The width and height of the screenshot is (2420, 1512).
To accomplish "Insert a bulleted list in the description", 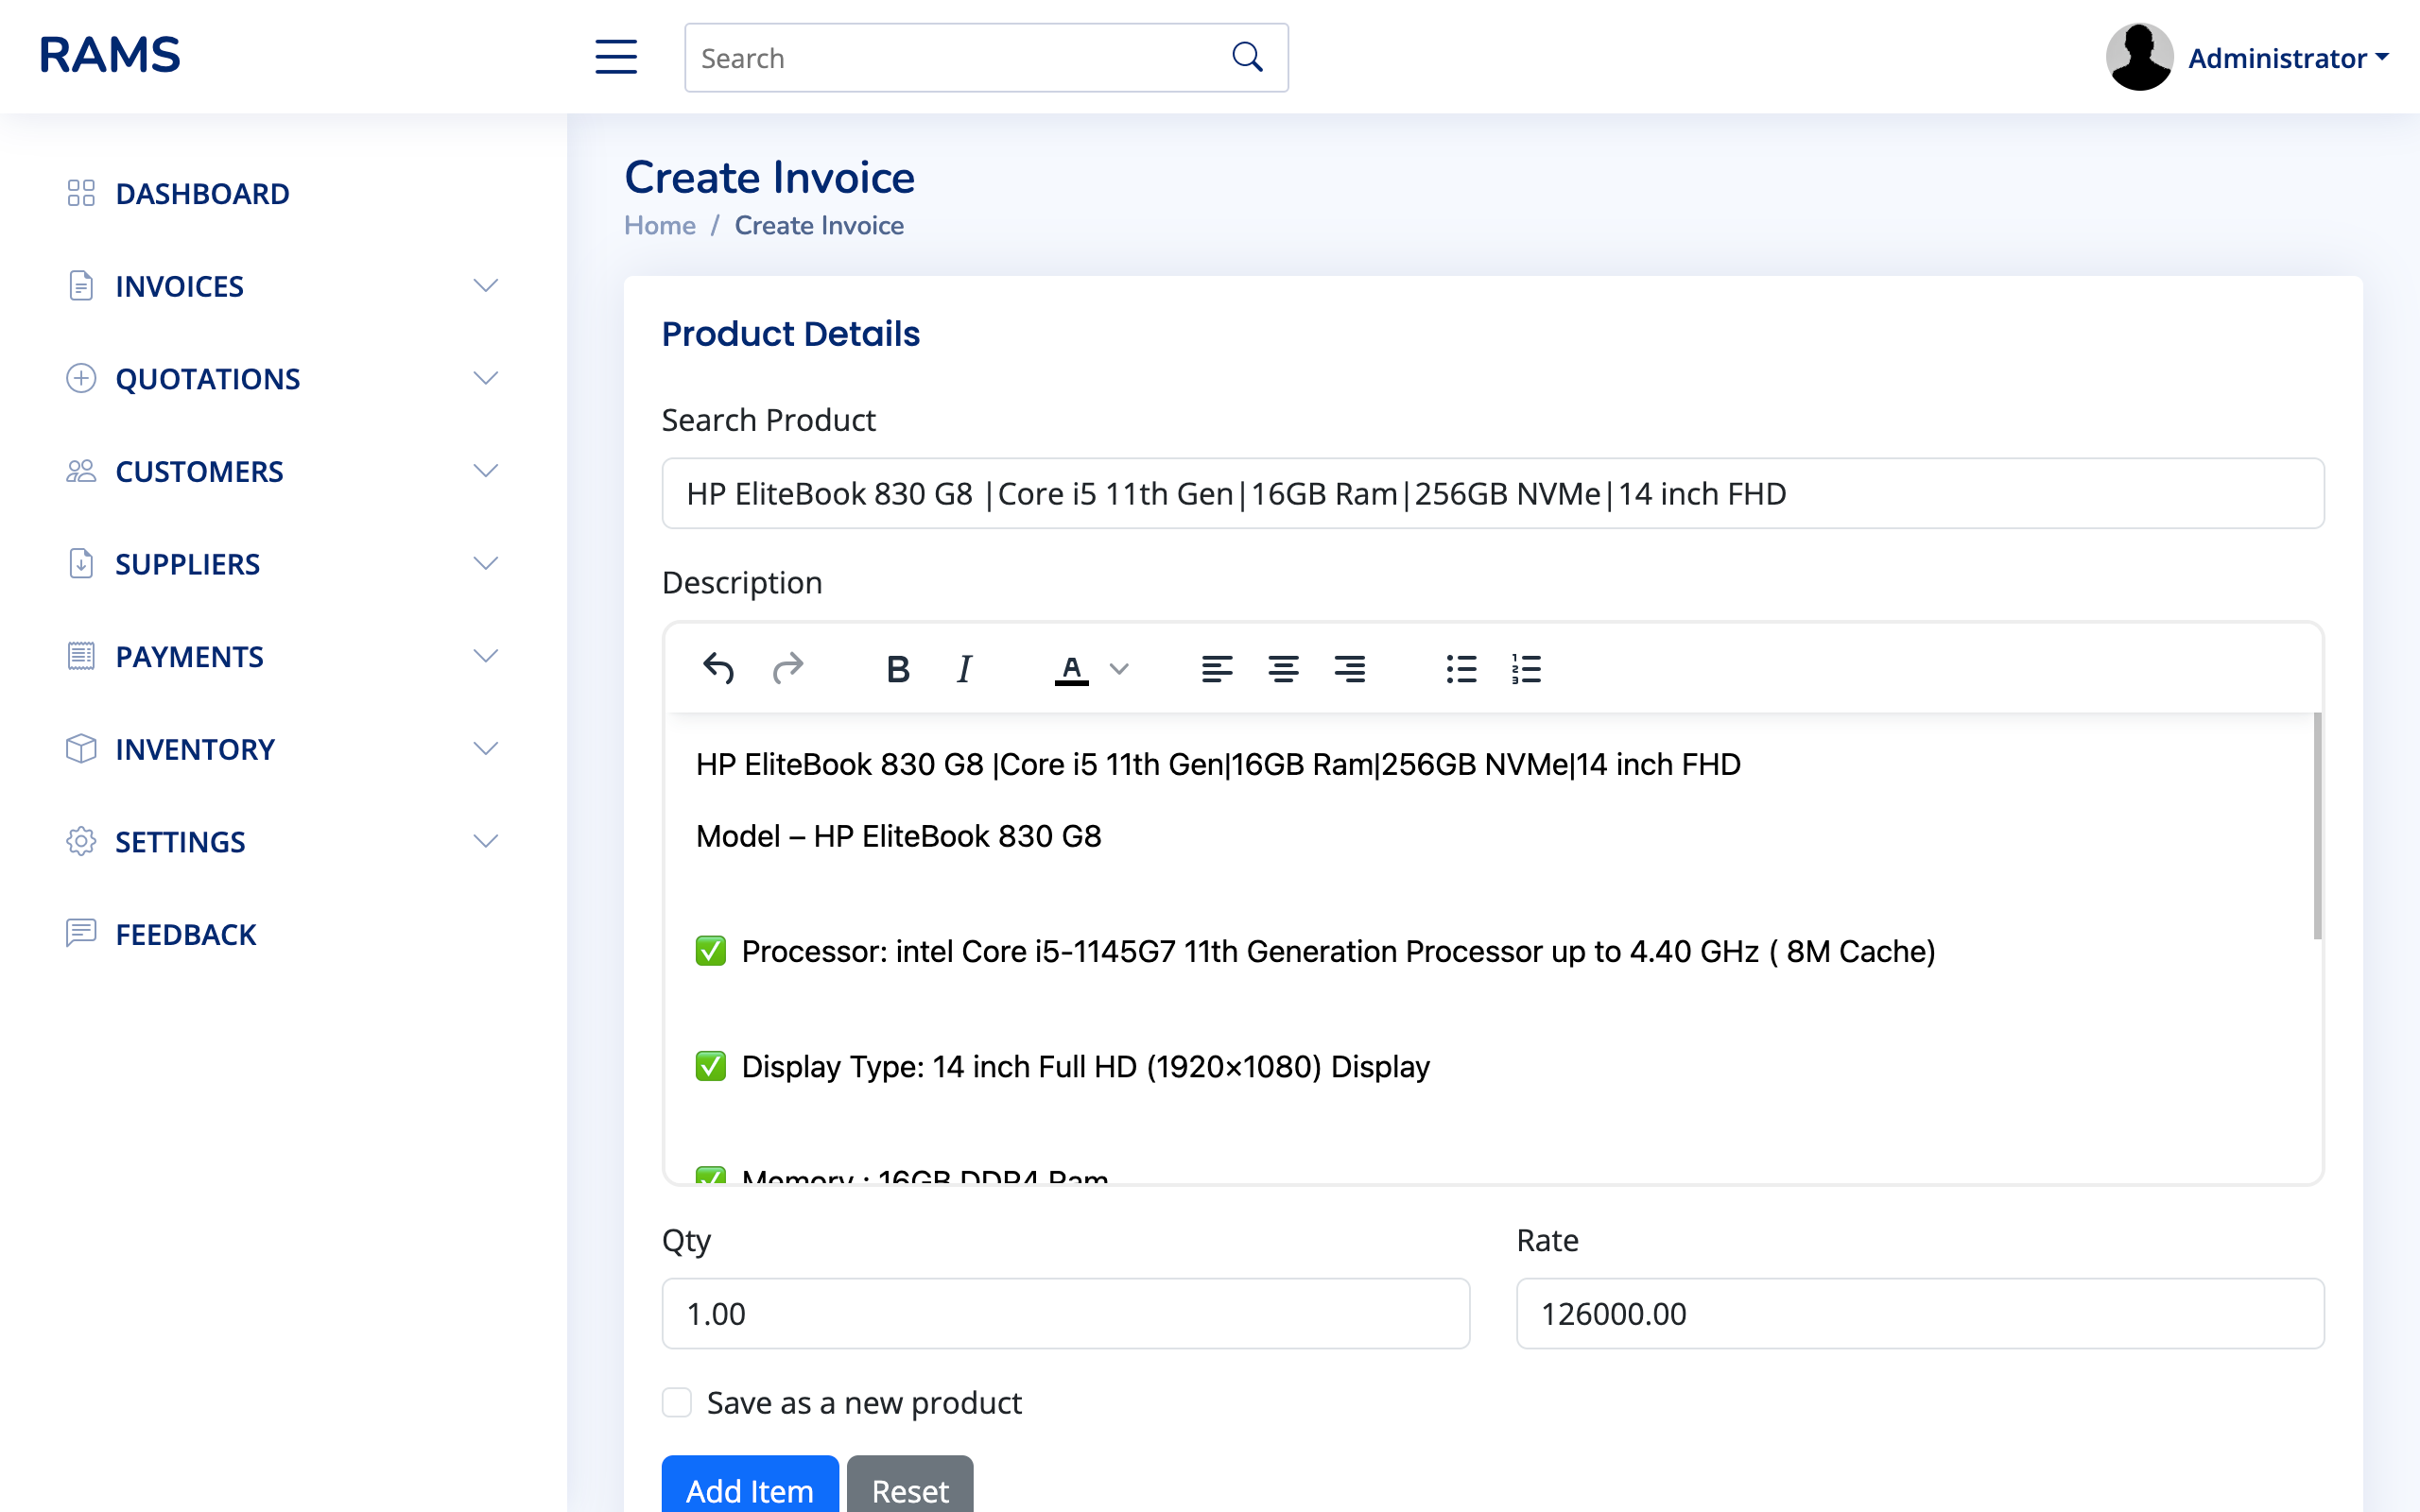I will (x=1460, y=668).
